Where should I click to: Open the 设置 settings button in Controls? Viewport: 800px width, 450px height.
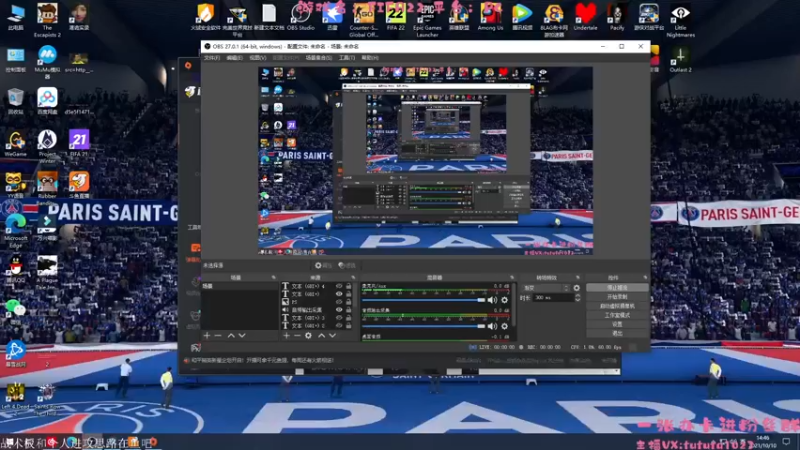(617, 324)
